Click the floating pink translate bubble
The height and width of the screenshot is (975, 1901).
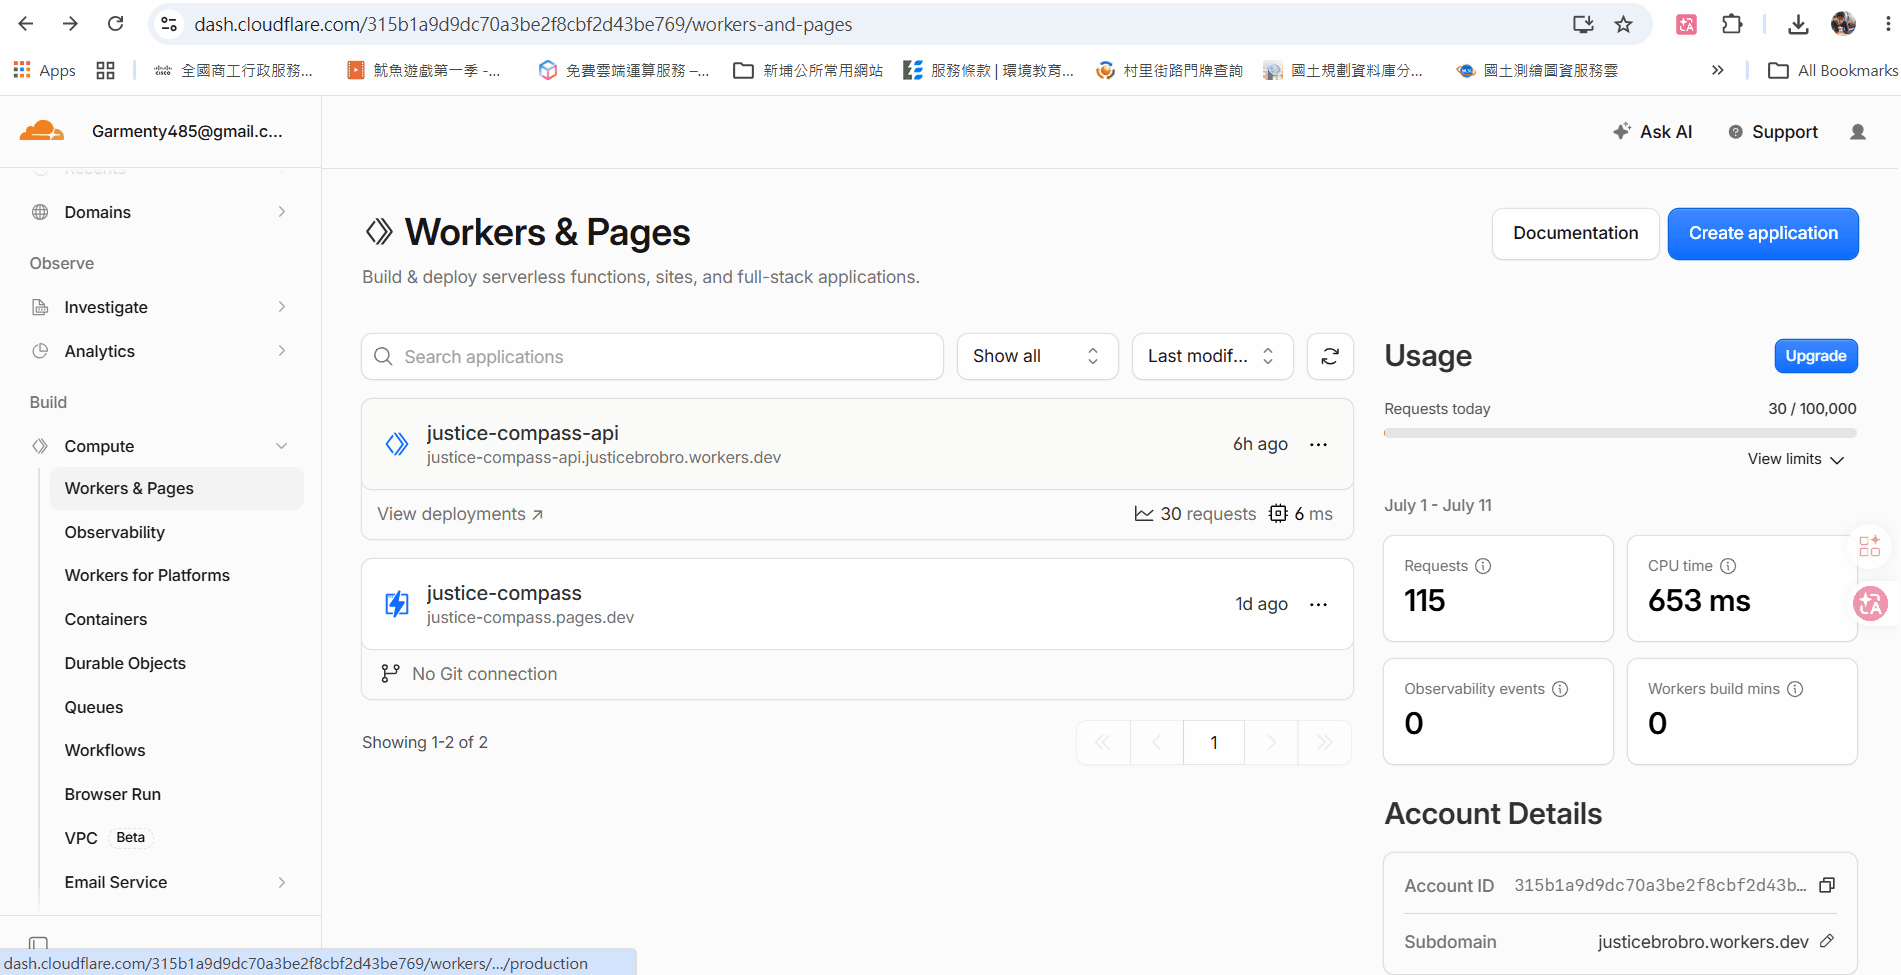coord(1870,603)
